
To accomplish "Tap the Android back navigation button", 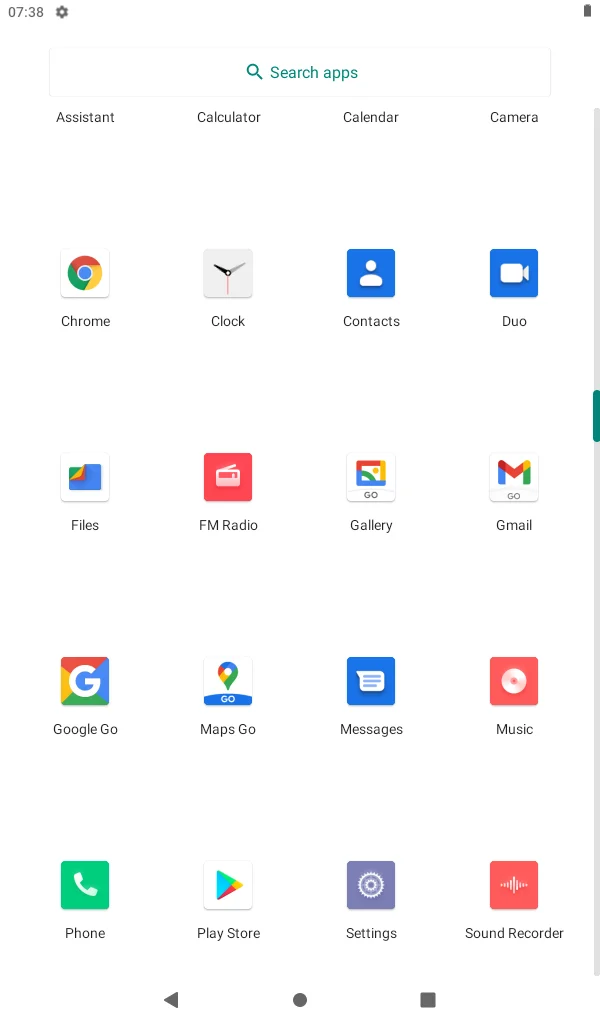I will click(171, 999).
